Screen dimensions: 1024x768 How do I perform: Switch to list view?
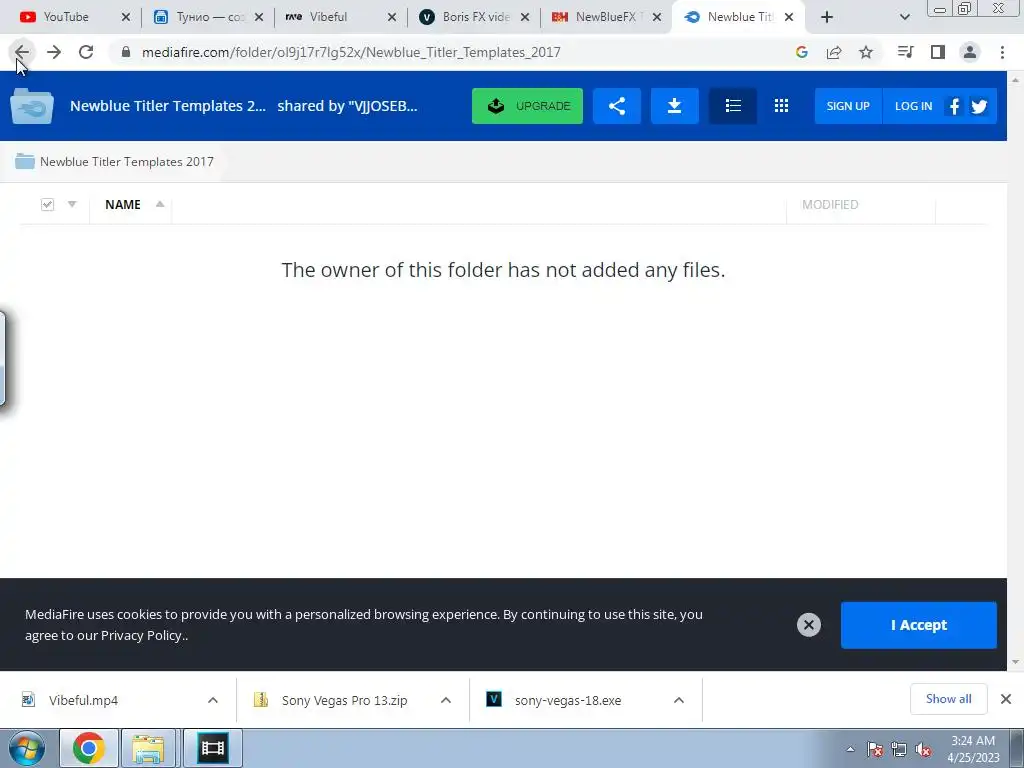pos(733,106)
